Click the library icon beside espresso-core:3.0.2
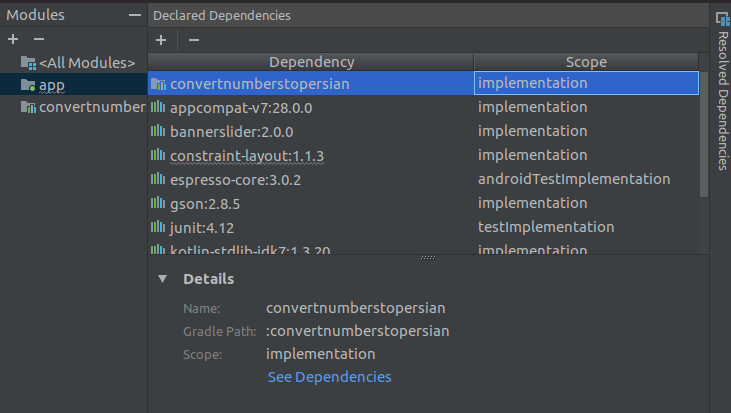731x413 pixels. (158, 179)
